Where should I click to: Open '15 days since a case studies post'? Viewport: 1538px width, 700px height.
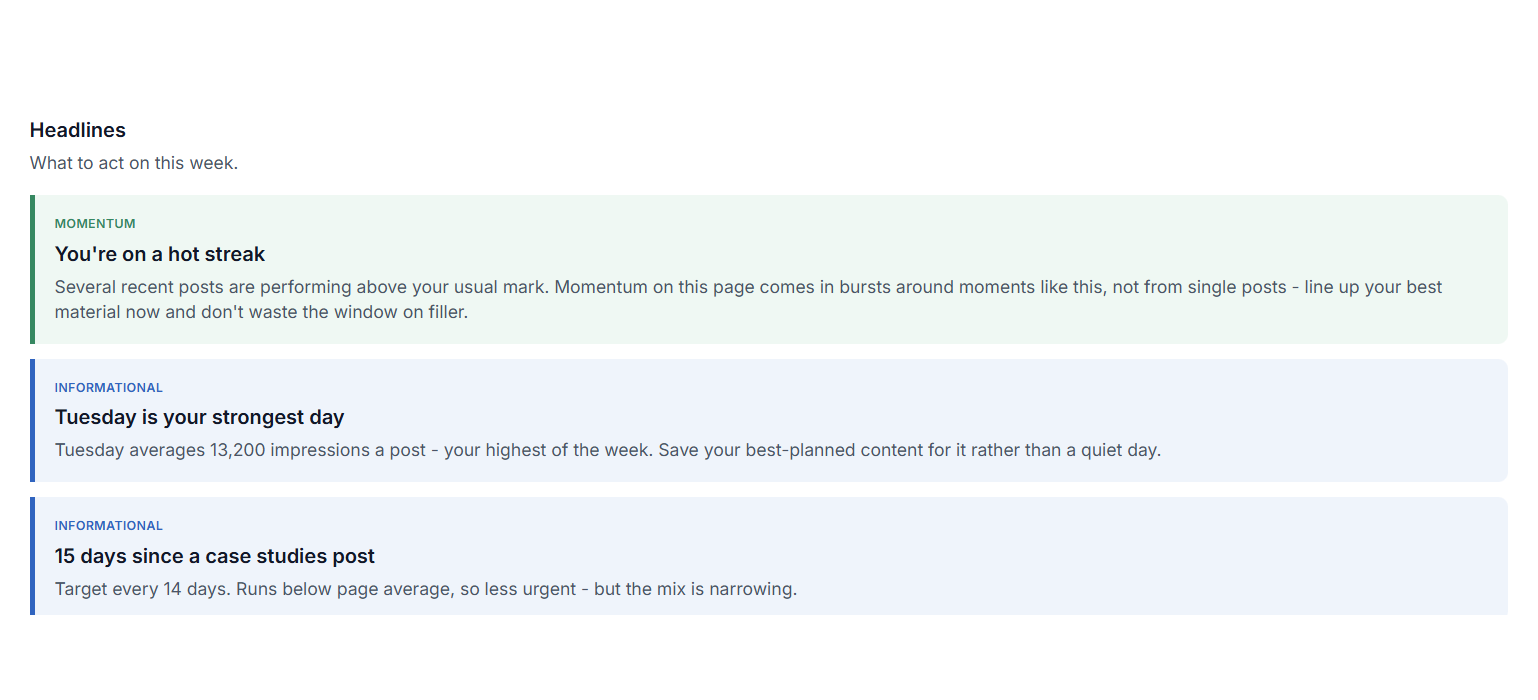tap(215, 556)
